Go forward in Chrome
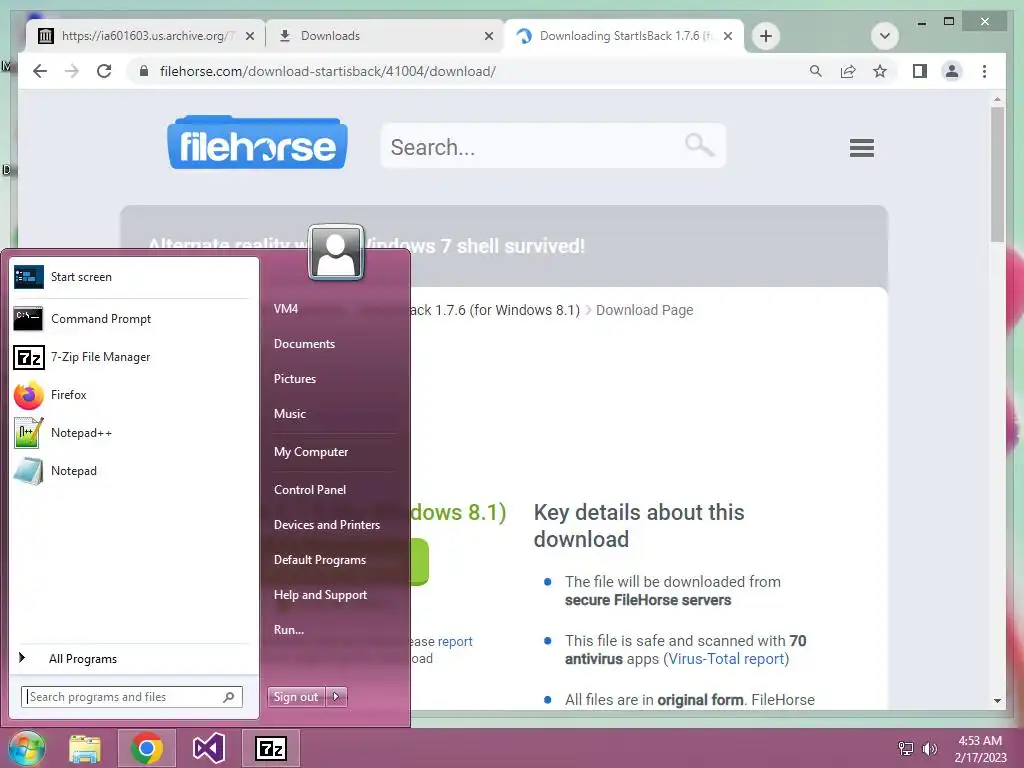 click(x=72, y=71)
